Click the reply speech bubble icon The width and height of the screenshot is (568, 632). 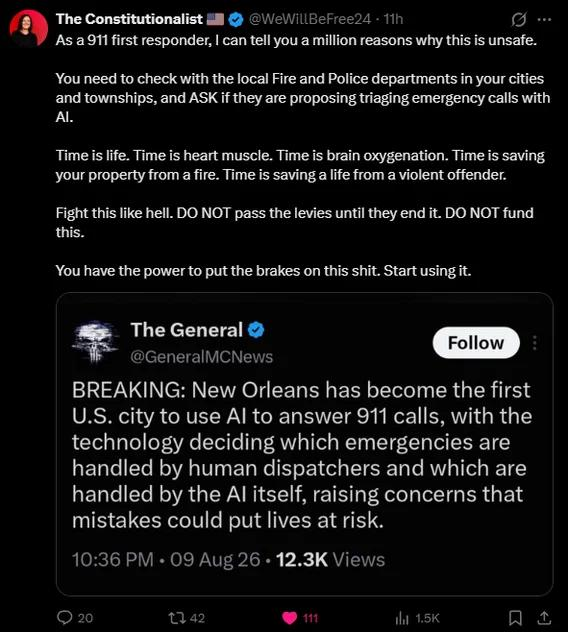click(64, 617)
